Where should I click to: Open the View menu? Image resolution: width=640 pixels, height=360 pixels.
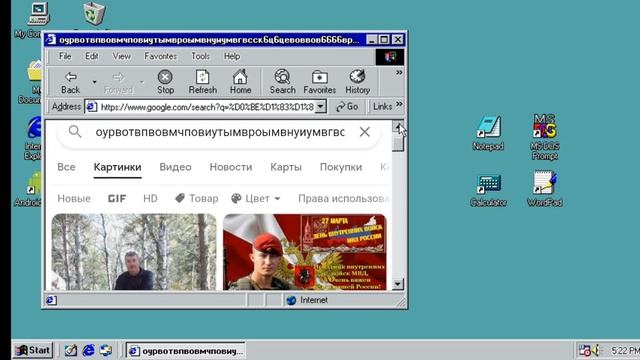coord(121,56)
